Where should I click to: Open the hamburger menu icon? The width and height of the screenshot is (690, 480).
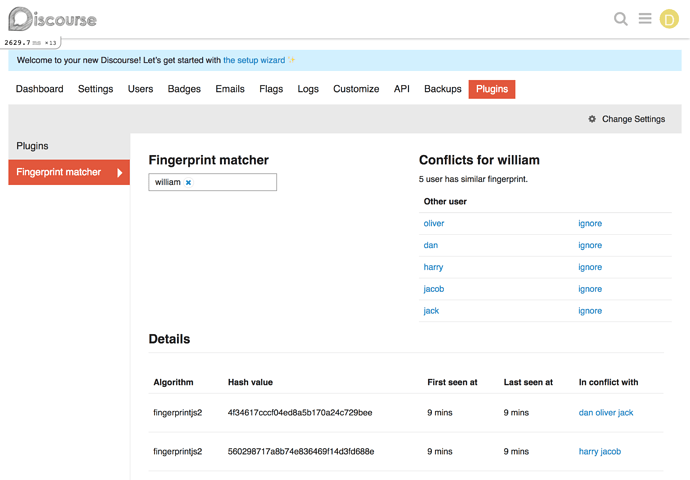point(645,18)
